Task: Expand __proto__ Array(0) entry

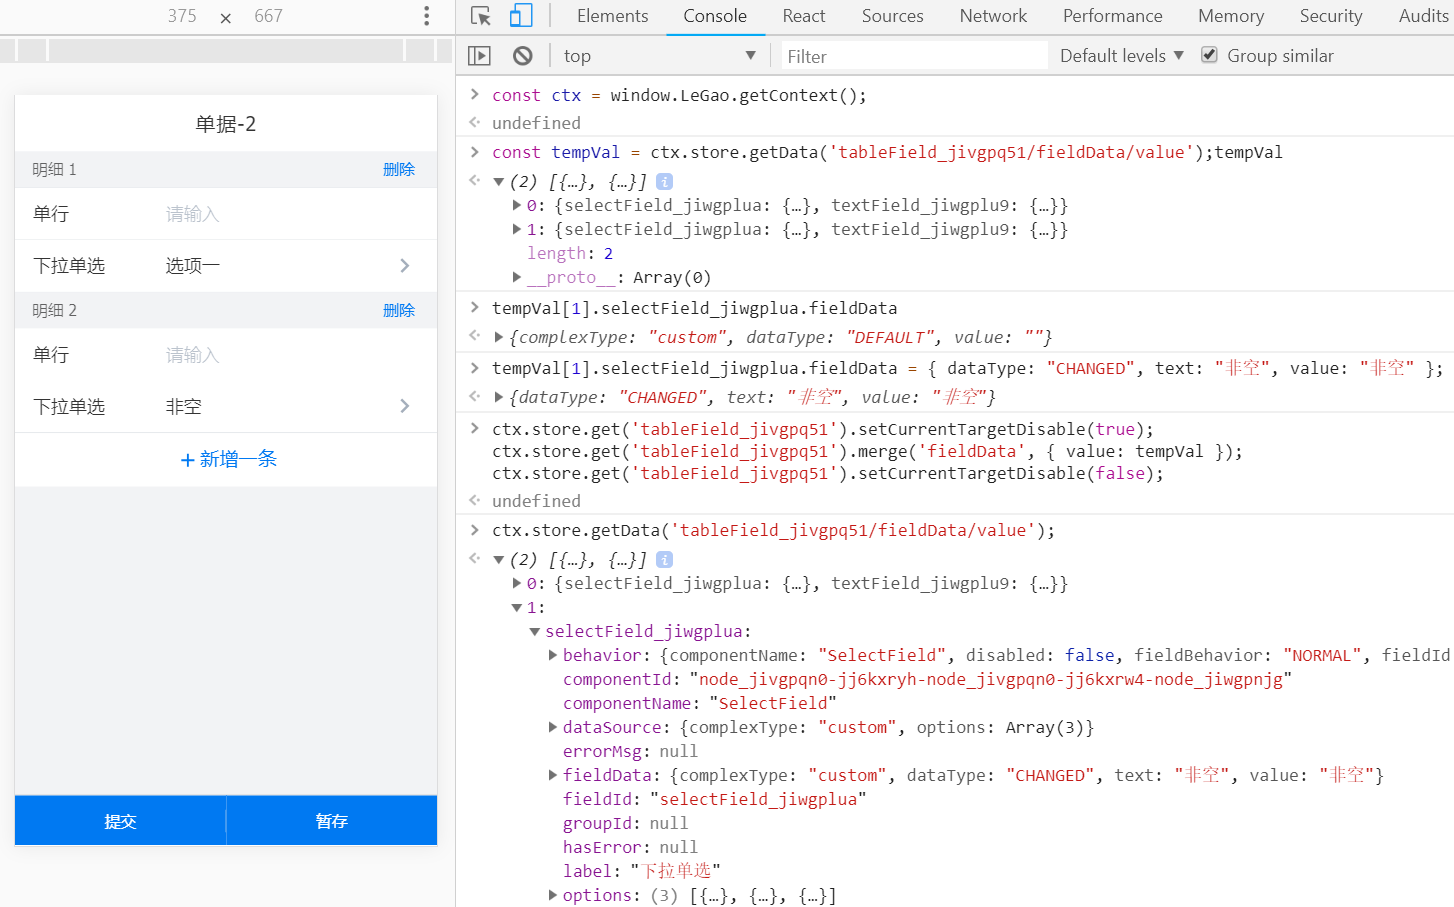Action: (x=517, y=277)
